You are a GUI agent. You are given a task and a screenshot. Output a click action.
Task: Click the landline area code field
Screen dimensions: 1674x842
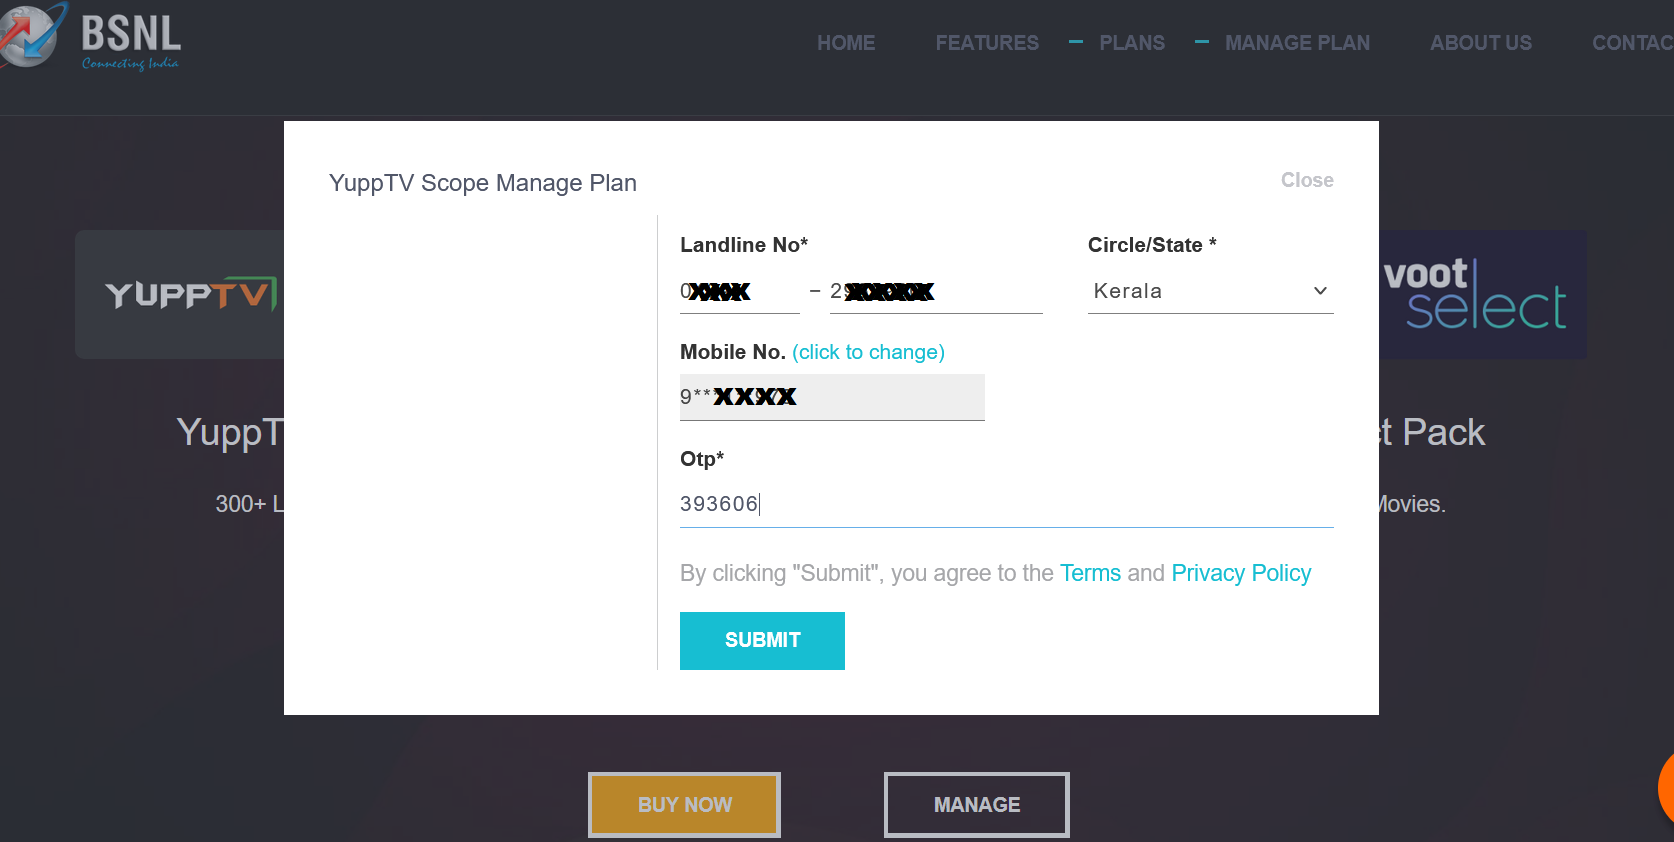tap(740, 292)
